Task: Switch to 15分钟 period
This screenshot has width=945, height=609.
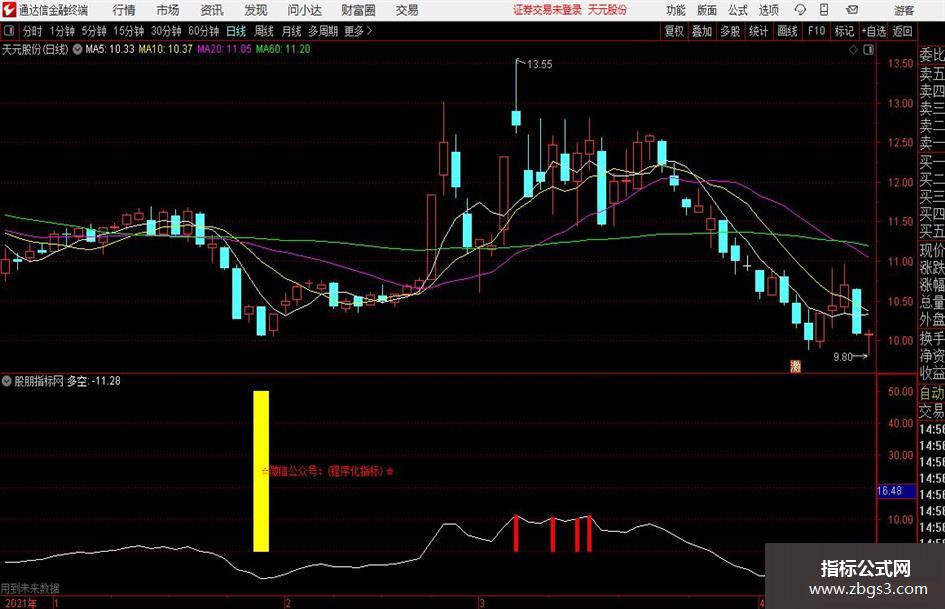Action: click(129, 31)
